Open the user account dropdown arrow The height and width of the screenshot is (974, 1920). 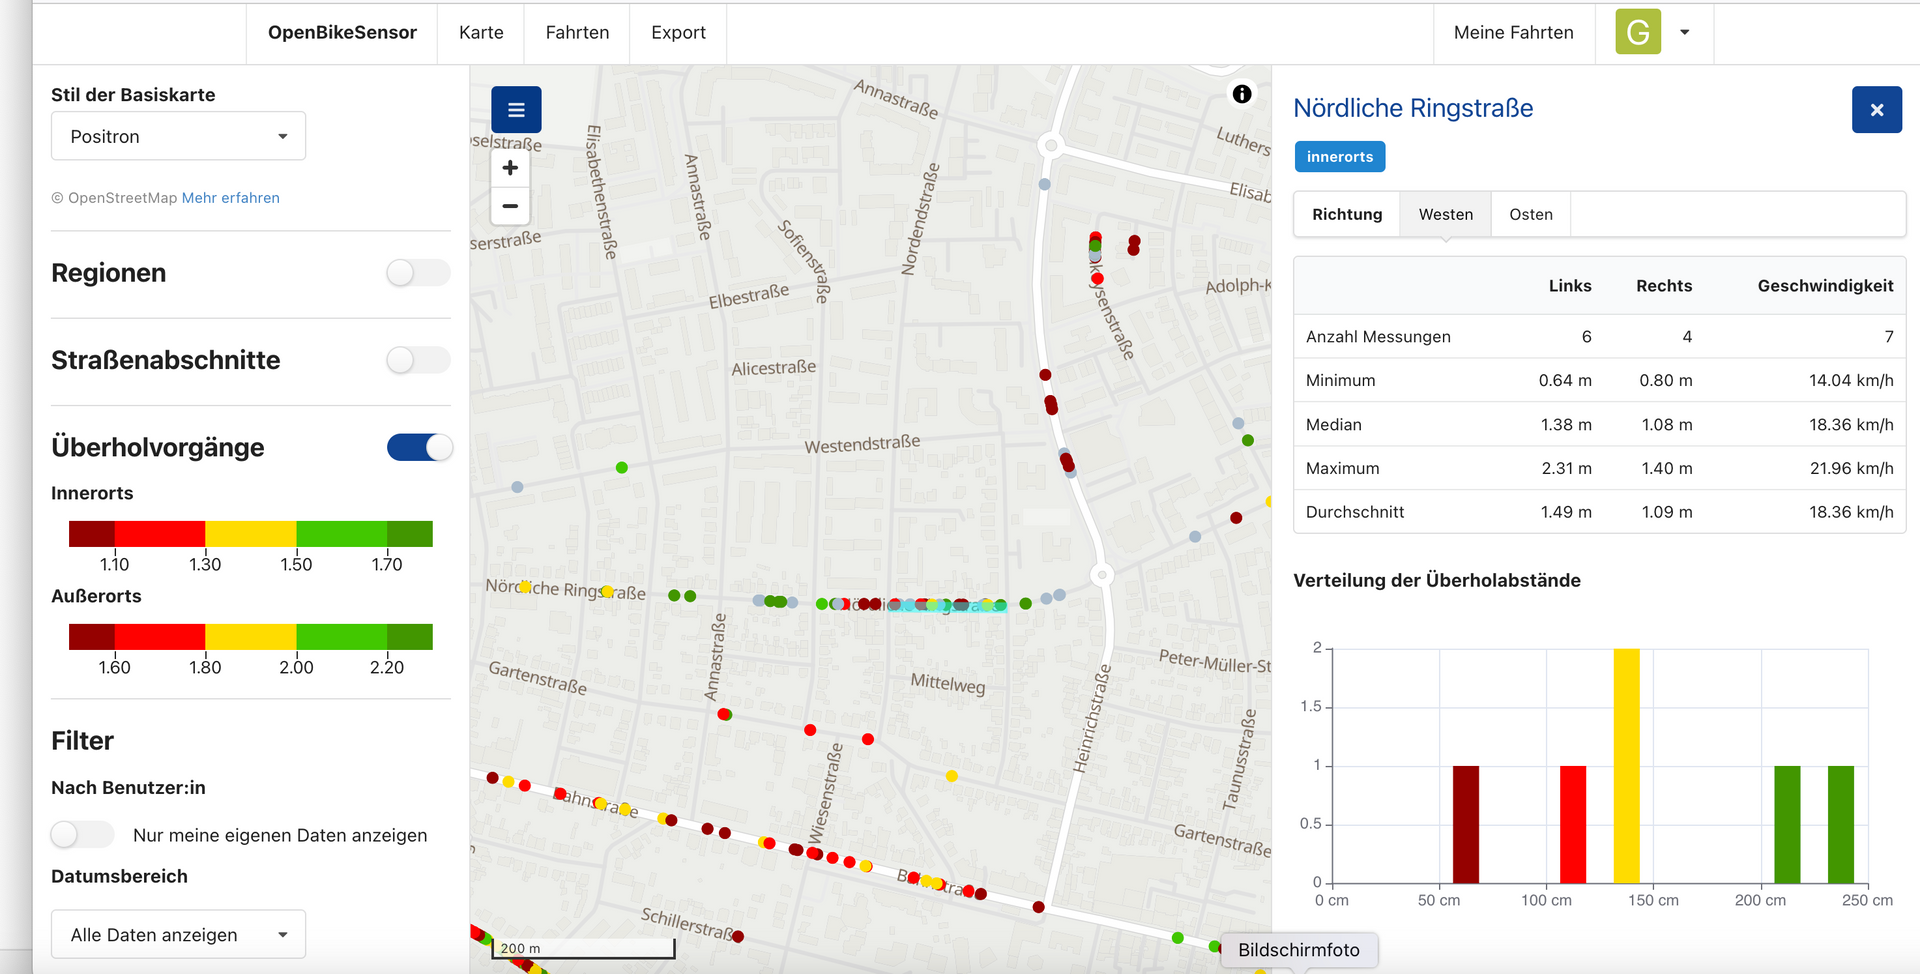(1685, 32)
